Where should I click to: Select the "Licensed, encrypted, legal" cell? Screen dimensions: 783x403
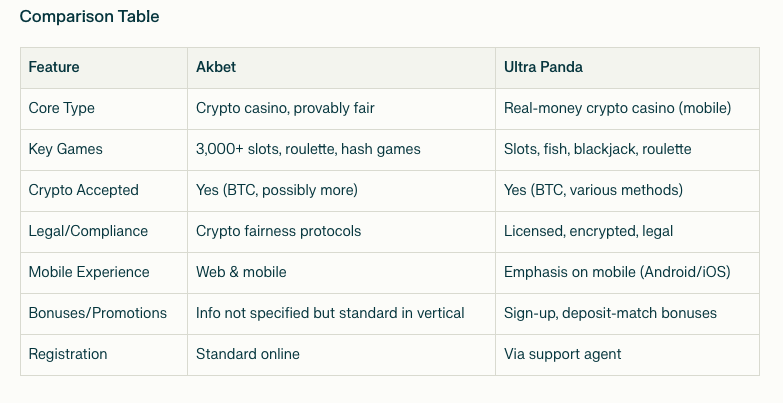click(589, 231)
